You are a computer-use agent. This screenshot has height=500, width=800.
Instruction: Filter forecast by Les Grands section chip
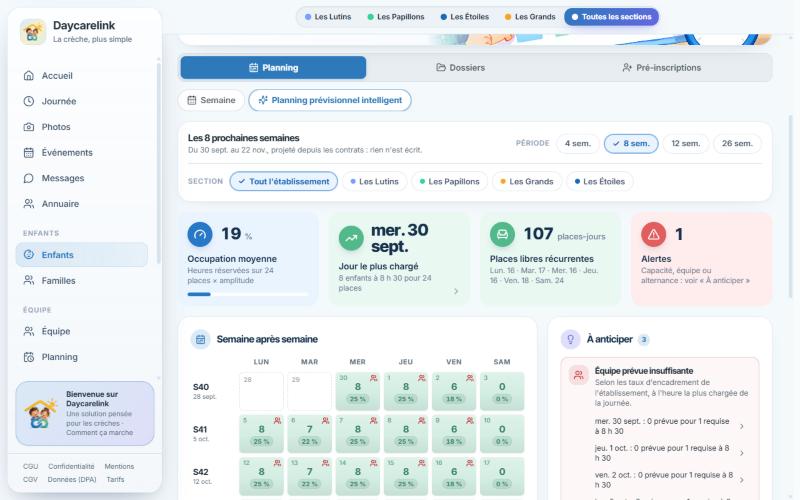click(527, 181)
